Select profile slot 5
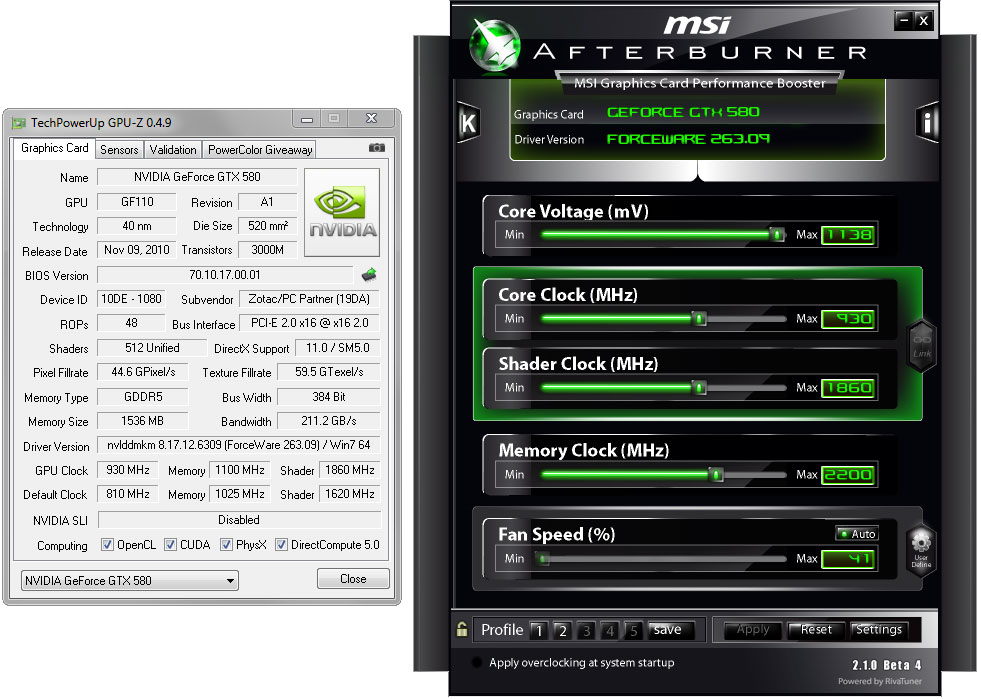 [x=634, y=630]
